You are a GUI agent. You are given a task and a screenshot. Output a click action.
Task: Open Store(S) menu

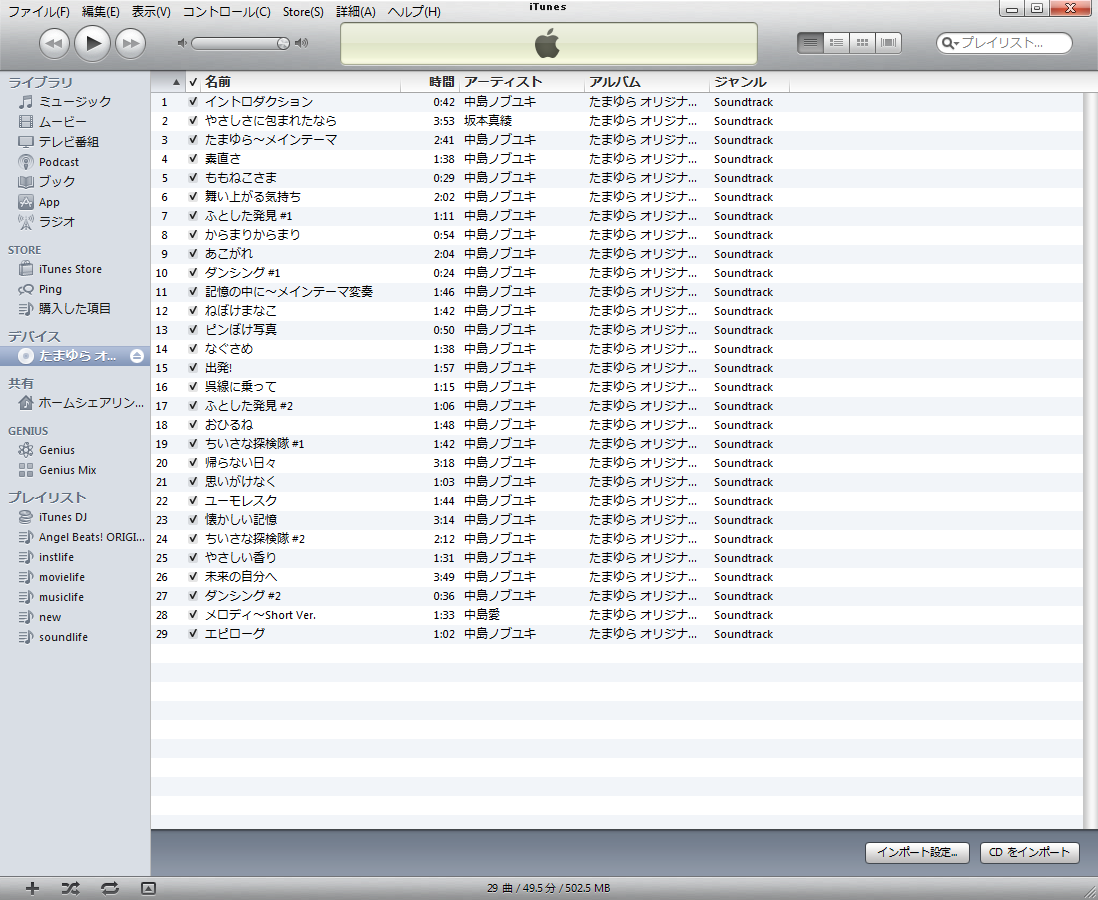[x=303, y=12]
